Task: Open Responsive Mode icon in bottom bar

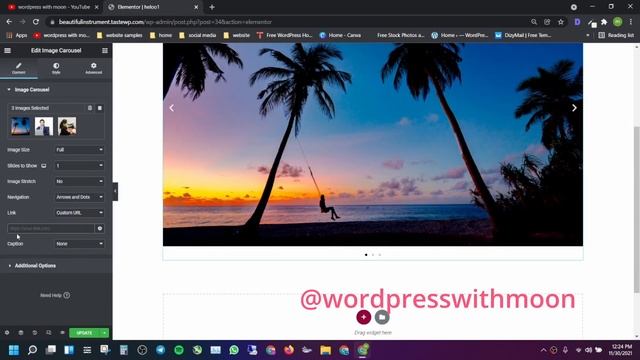Action: pos(49,333)
